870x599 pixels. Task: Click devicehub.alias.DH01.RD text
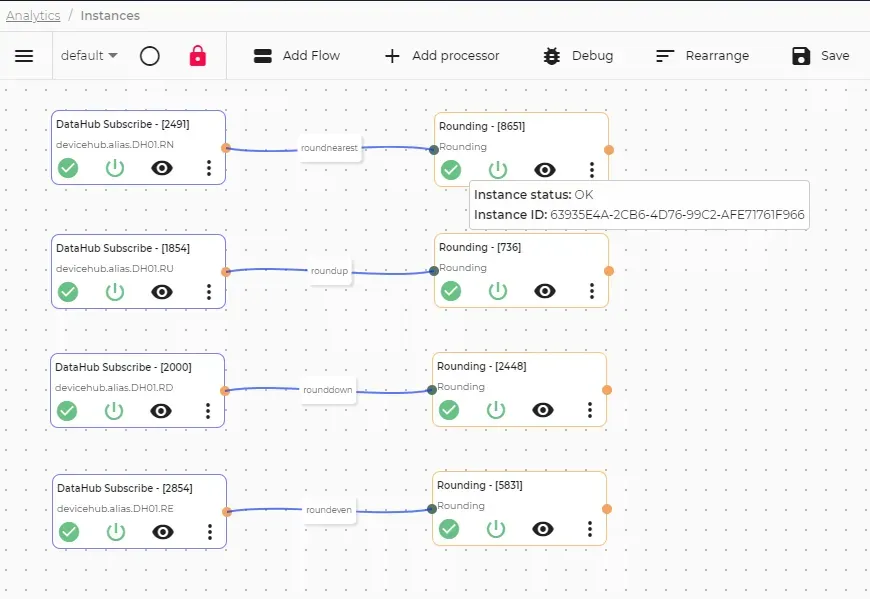pos(114,388)
